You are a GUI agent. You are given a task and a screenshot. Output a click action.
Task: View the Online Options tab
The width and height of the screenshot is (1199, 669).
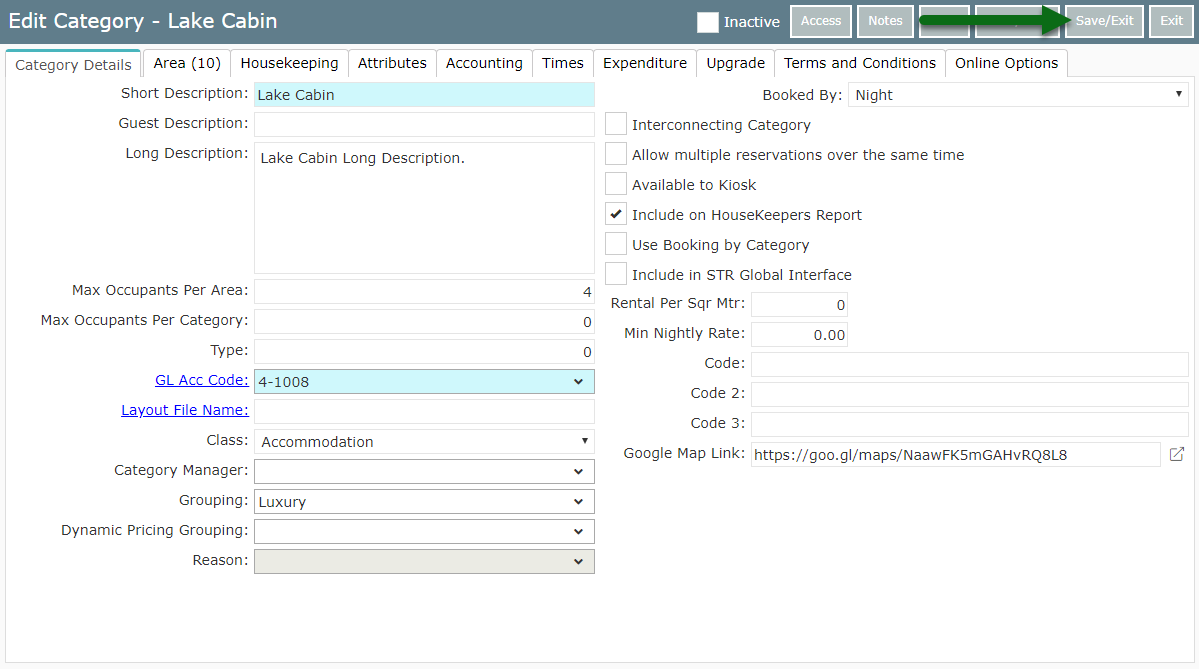(1006, 63)
